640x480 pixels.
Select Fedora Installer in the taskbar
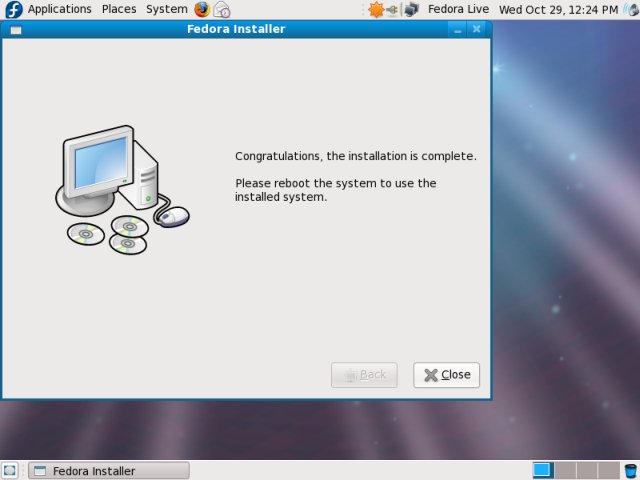[x=109, y=471]
